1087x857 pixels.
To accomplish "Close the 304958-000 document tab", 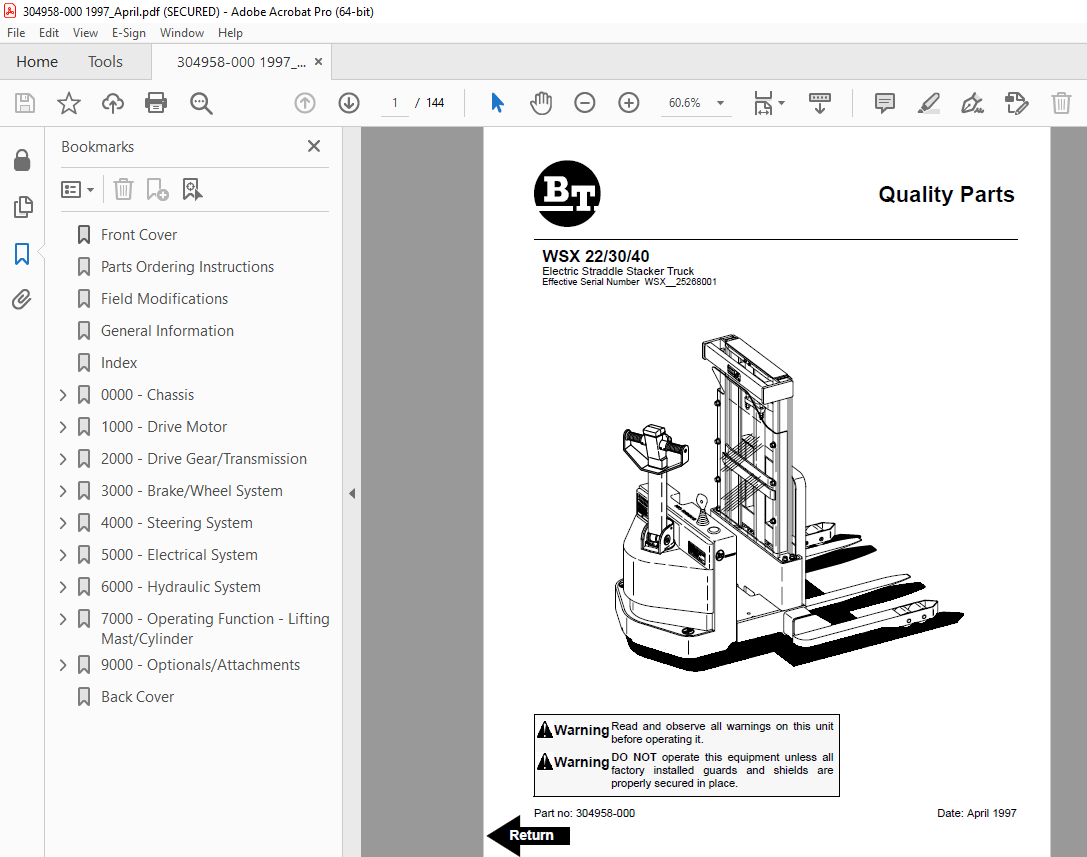I will point(318,62).
